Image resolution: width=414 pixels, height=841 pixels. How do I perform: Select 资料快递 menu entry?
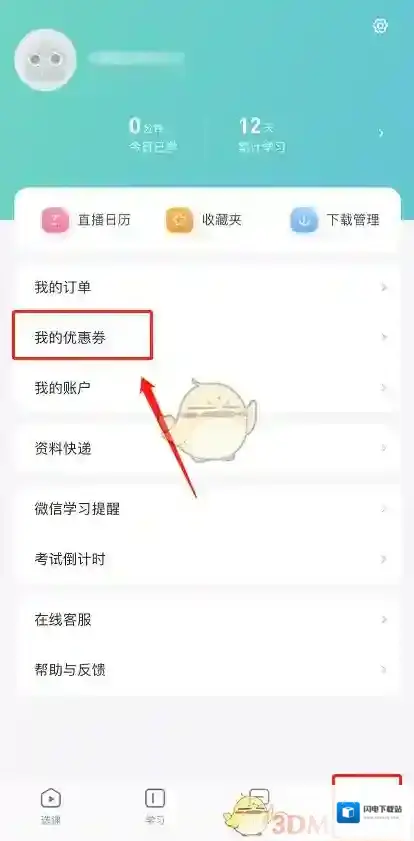pos(208,448)
